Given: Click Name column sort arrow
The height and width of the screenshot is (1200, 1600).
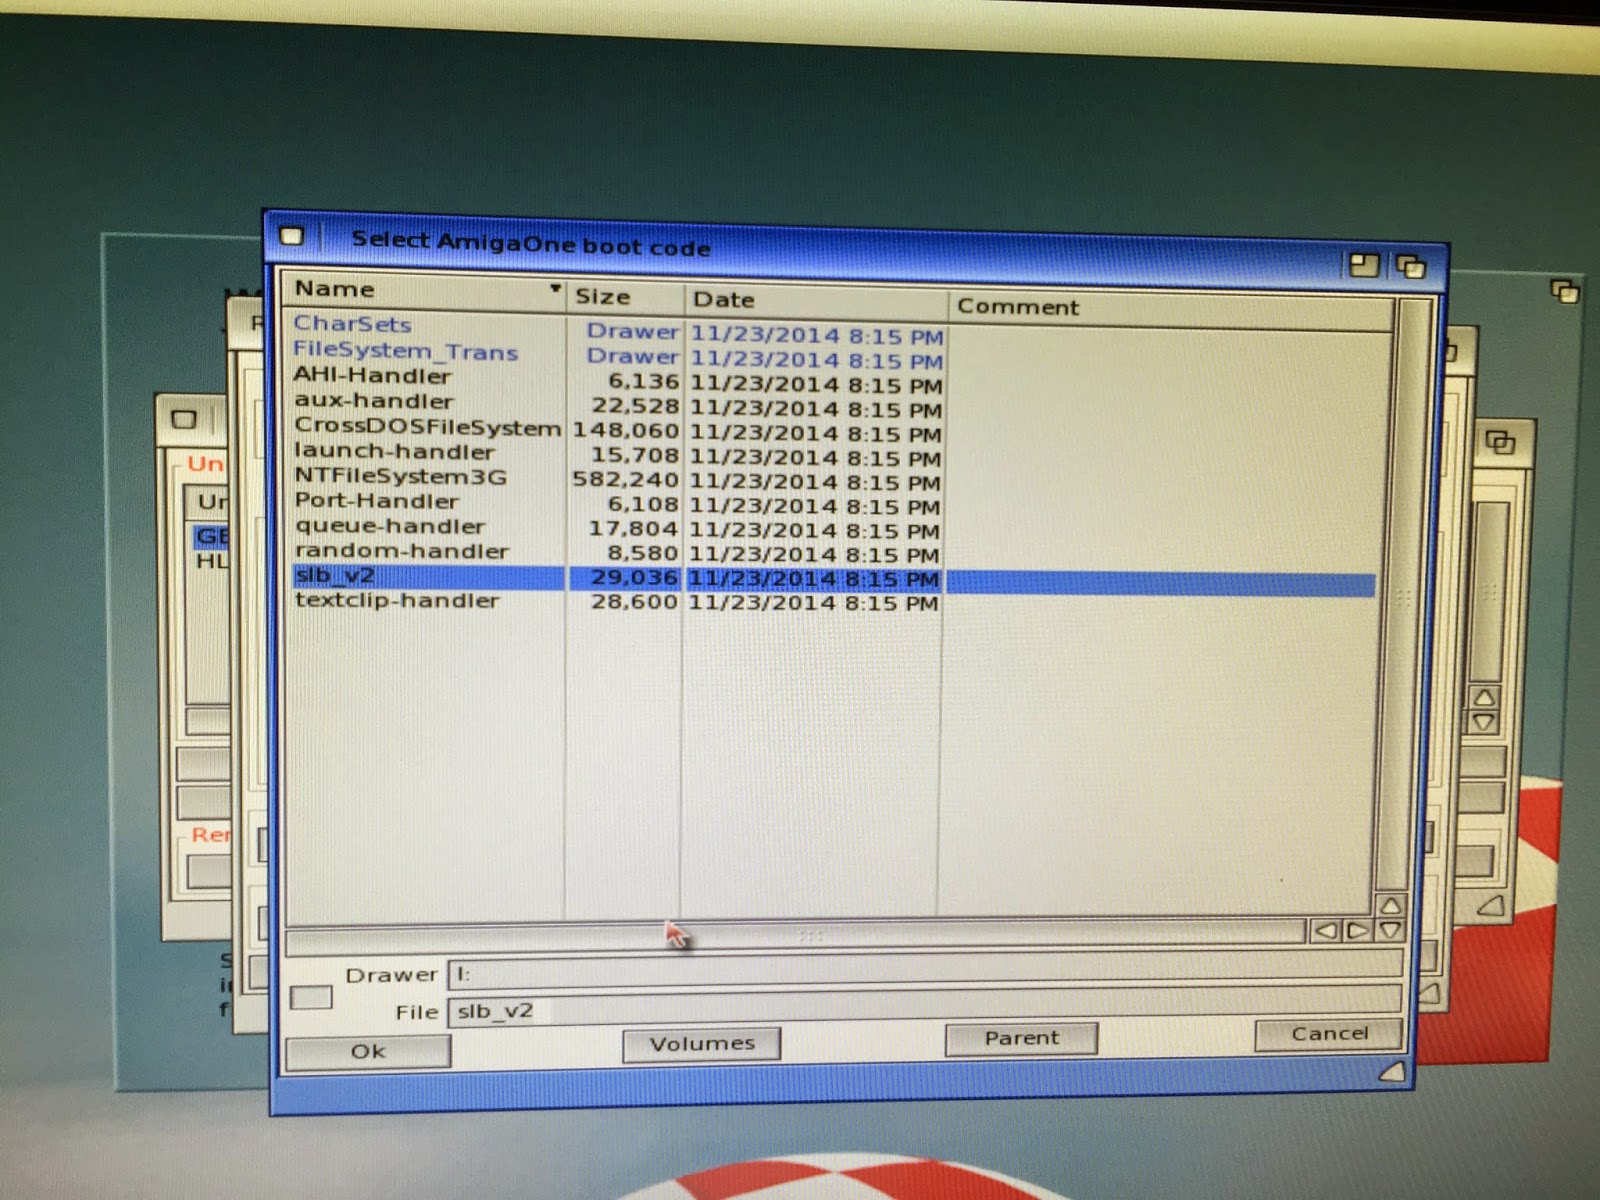Looking at the screenshot, I should [555, 289].
